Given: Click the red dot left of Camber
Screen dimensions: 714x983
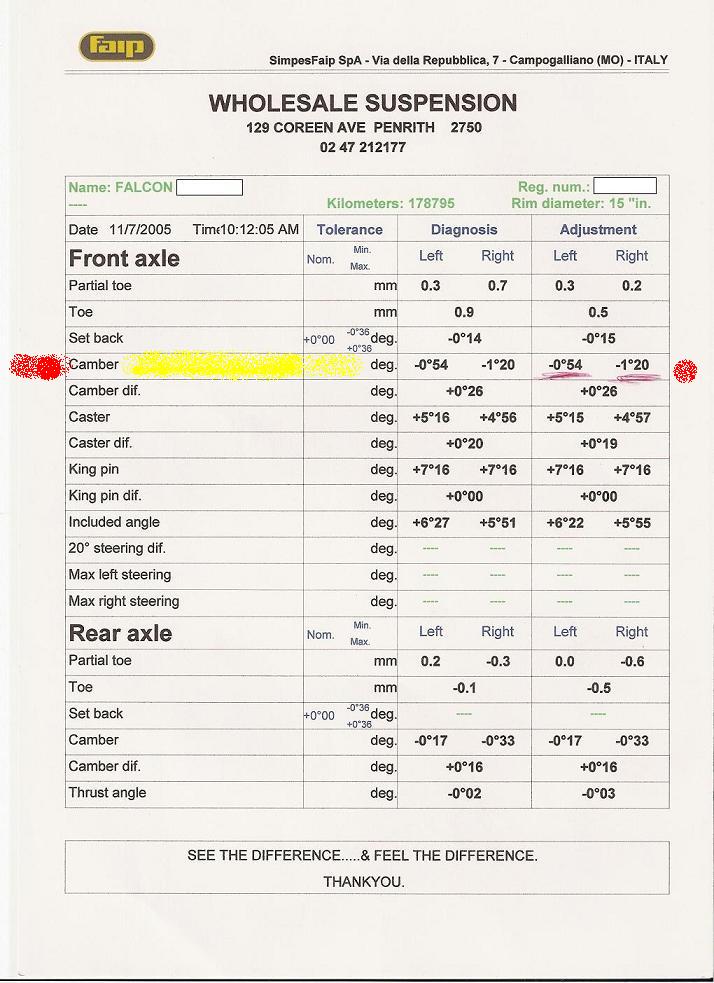Looking at the screenshot, I should (37, 367).
